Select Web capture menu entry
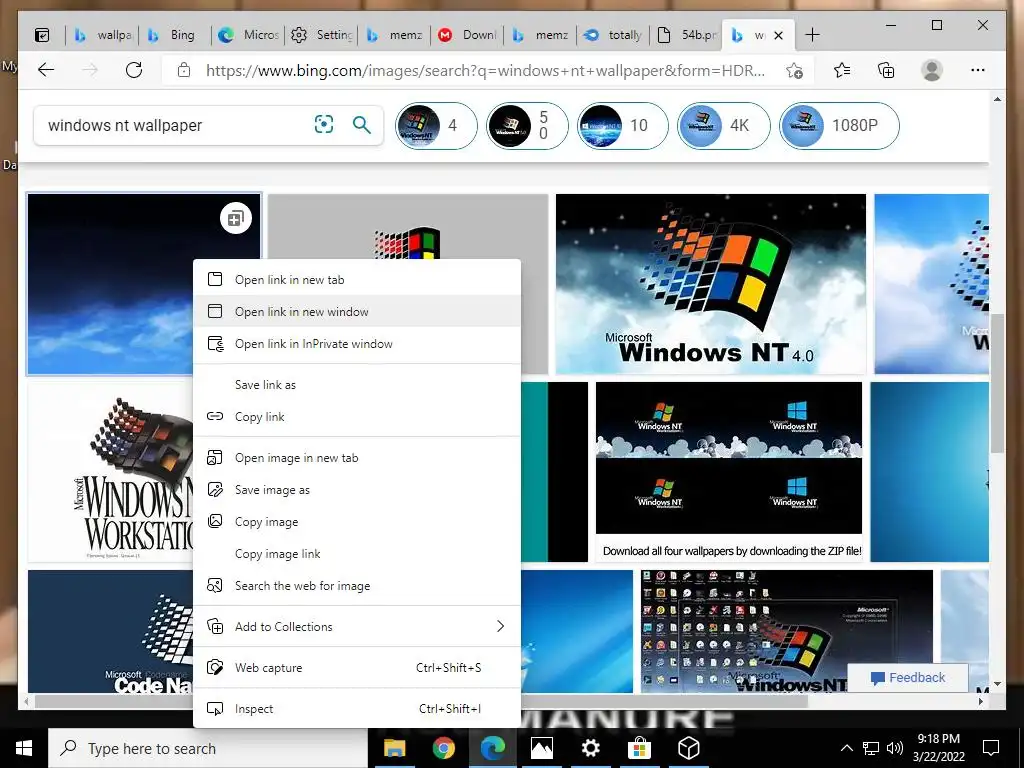Viewport: 1024px width, 768px height. [x=357, y=667]
